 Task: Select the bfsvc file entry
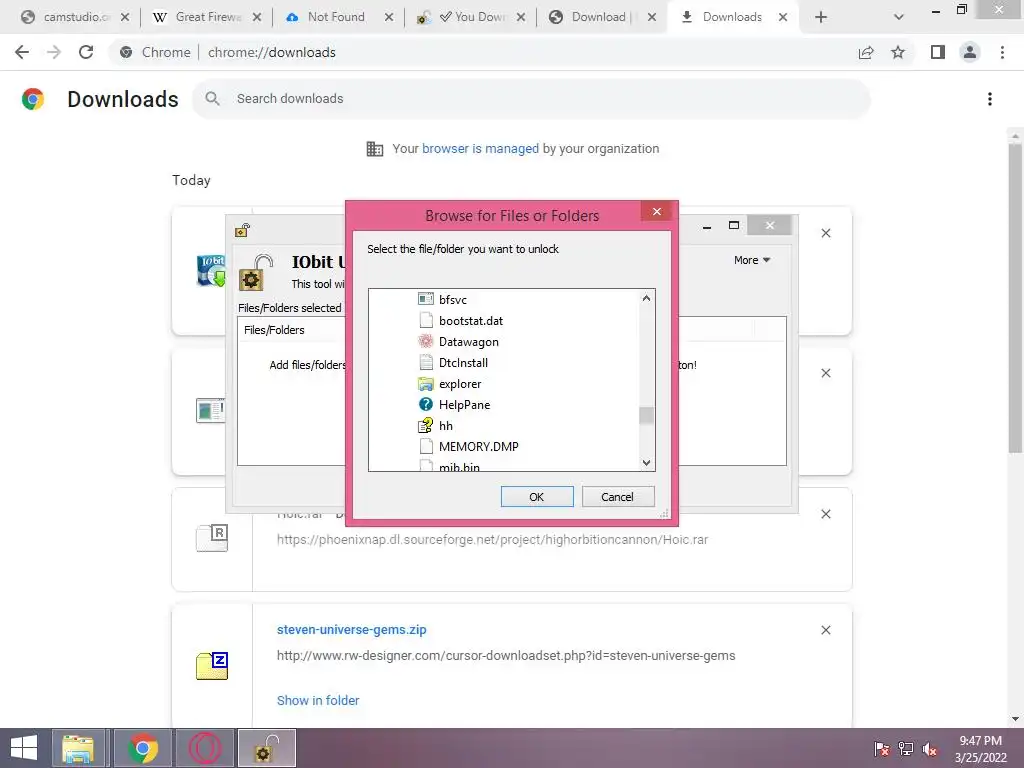[x=453, y=300]
